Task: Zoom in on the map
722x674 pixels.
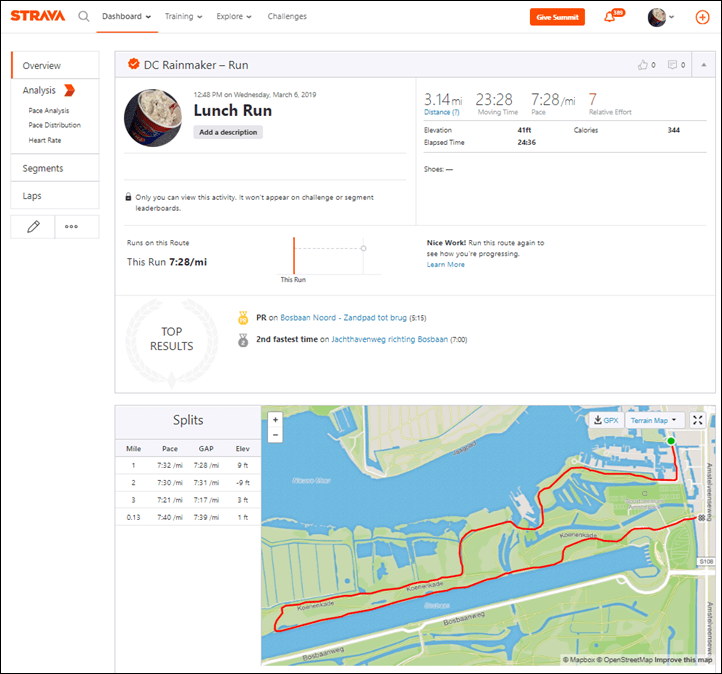Action: point(275,420)
